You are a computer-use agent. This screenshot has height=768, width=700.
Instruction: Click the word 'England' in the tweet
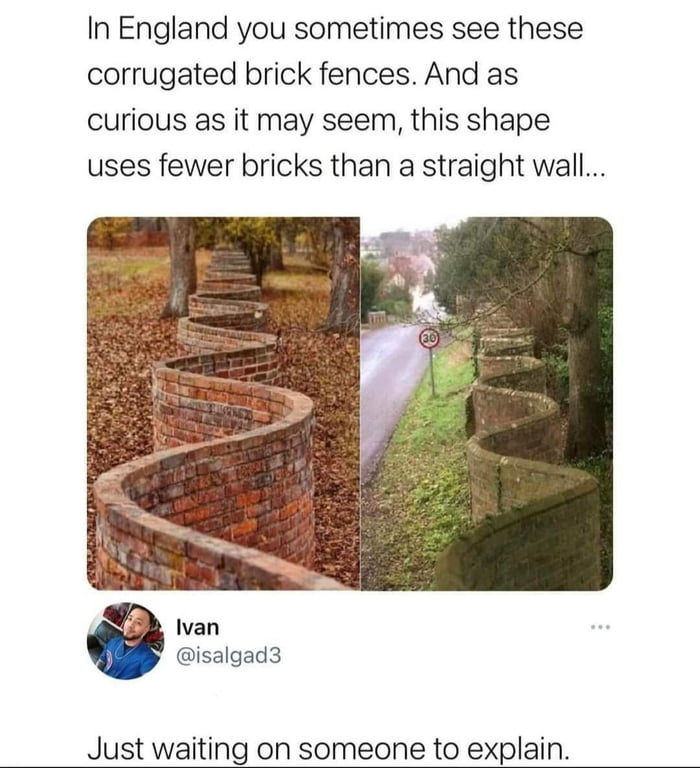(x=173, y=29)
